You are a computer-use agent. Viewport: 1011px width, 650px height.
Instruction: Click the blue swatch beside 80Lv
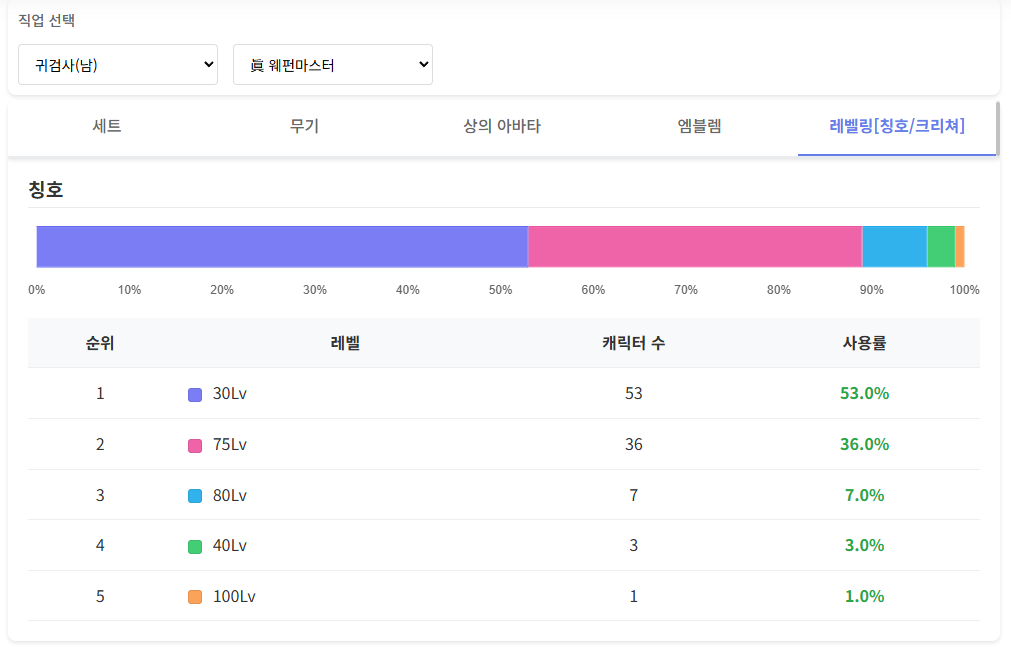(x=195, y=496)
